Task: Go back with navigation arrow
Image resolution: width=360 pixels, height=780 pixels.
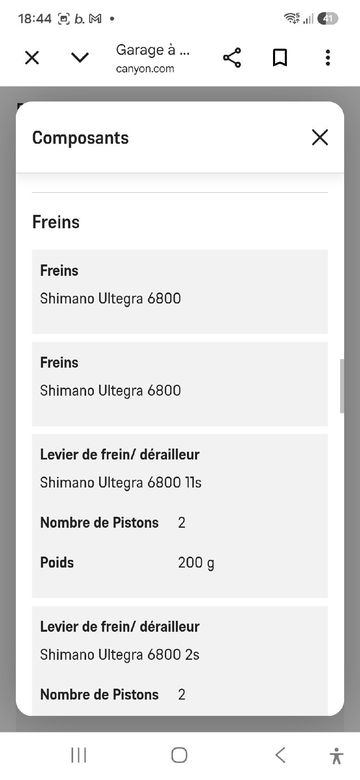Action: pos(280,755)
